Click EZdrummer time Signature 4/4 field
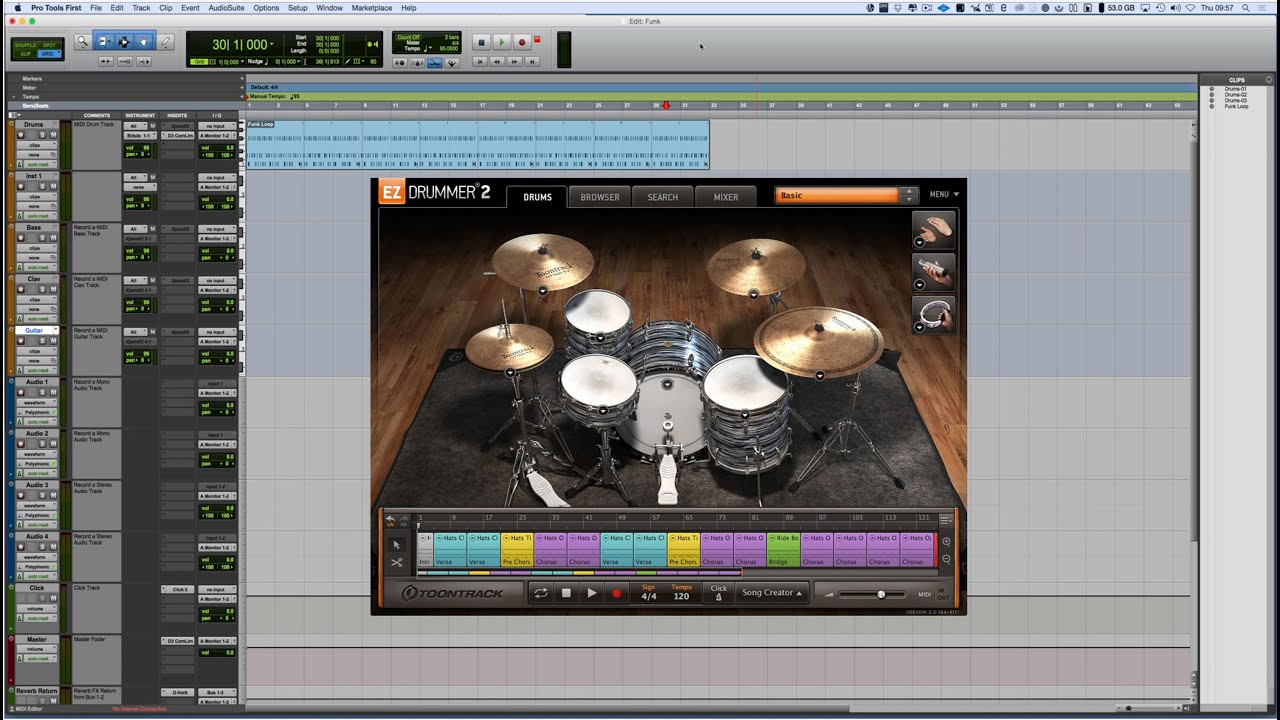The width and height of the screenshot is (1280, 720). click(648, 593)
